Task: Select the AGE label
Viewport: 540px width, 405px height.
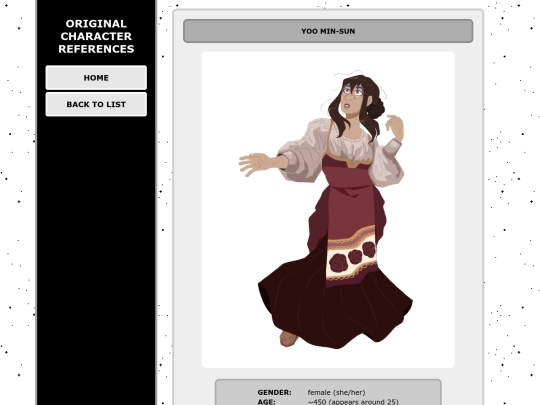Action: 267,402
